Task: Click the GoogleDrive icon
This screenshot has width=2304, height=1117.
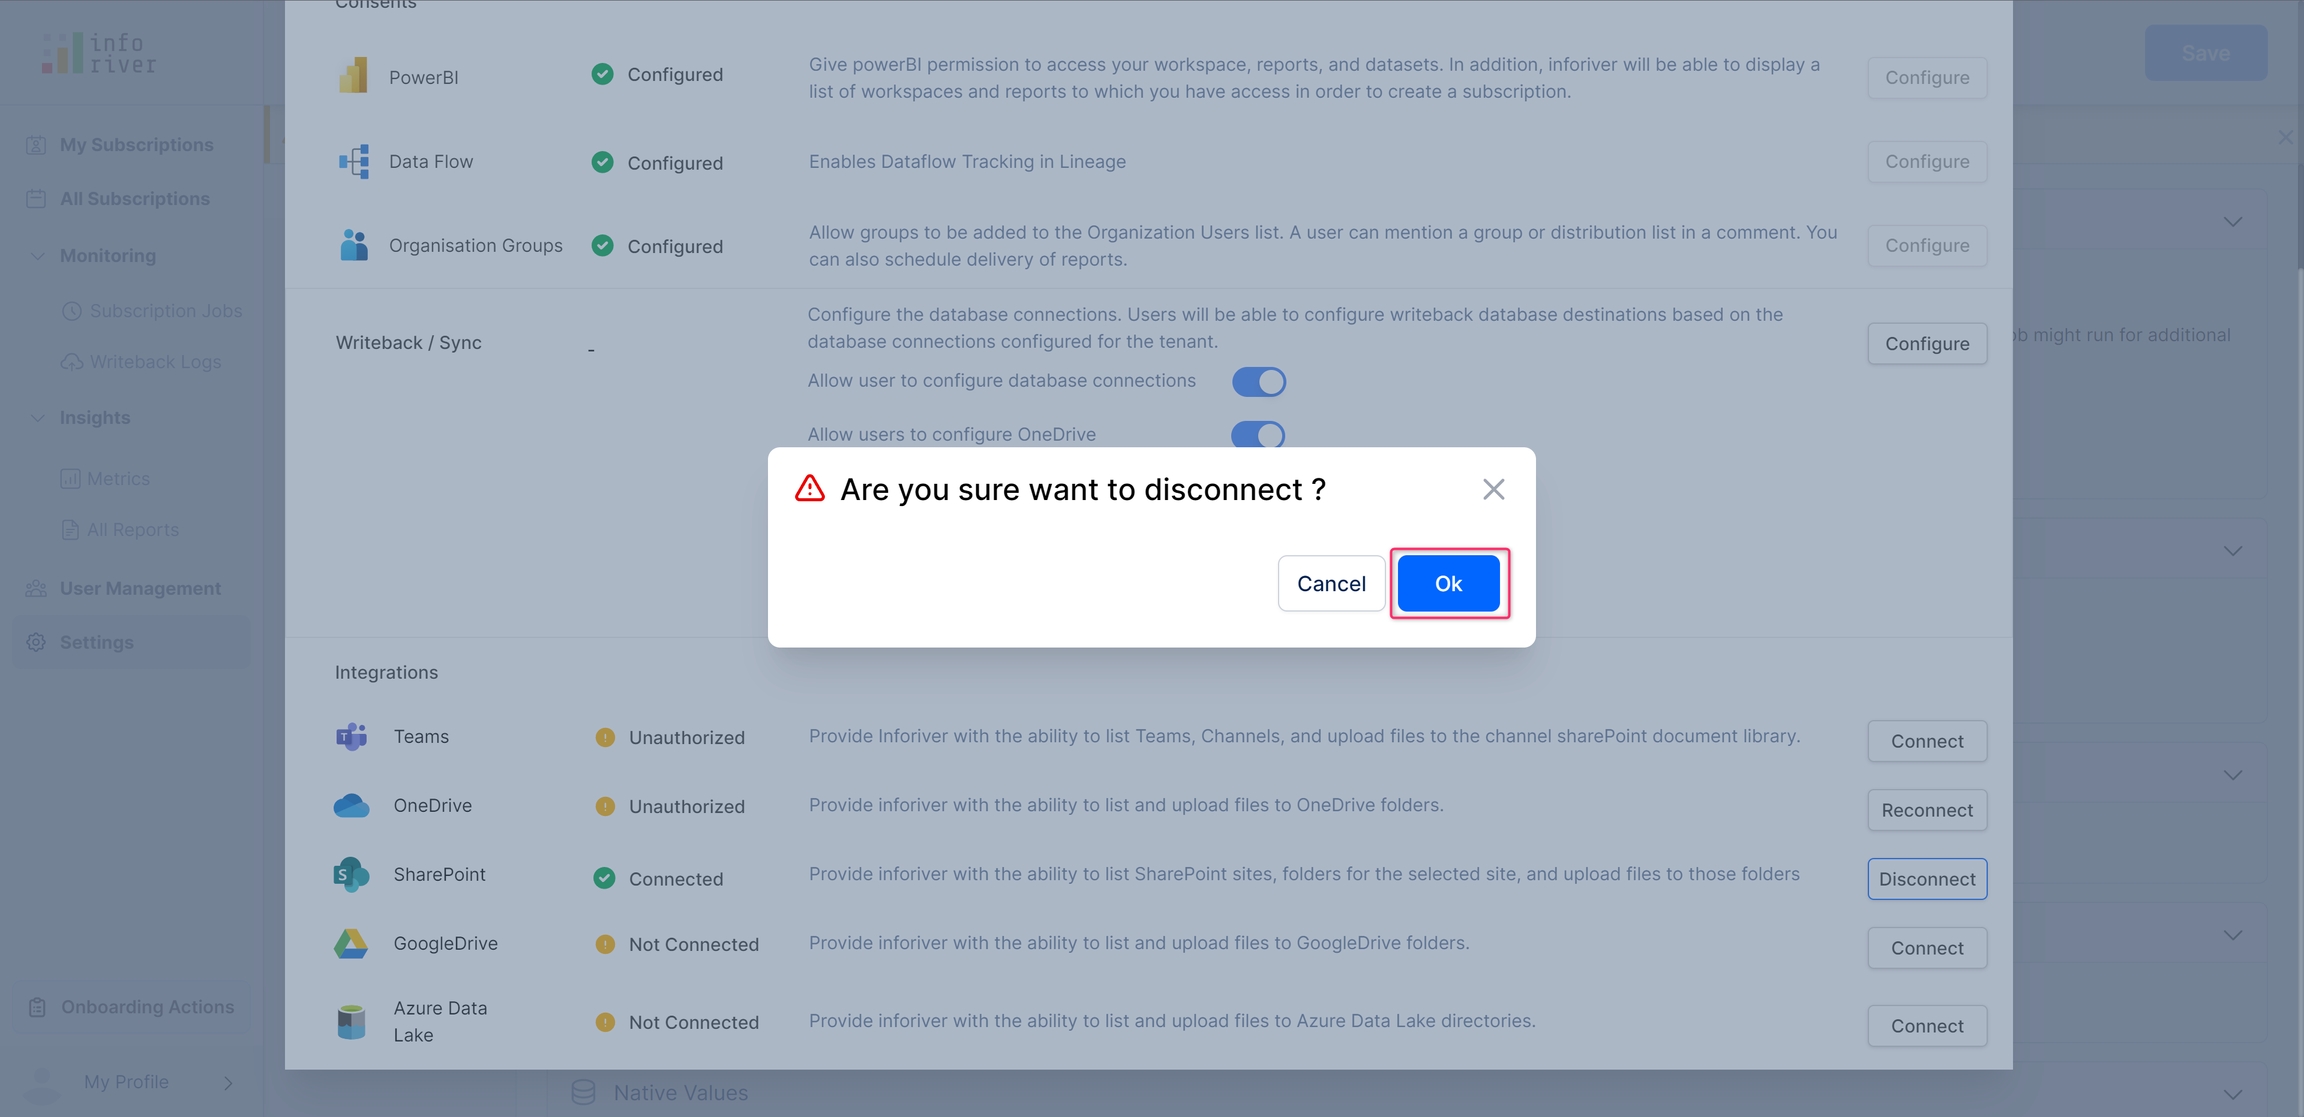Action: [351, 944]
